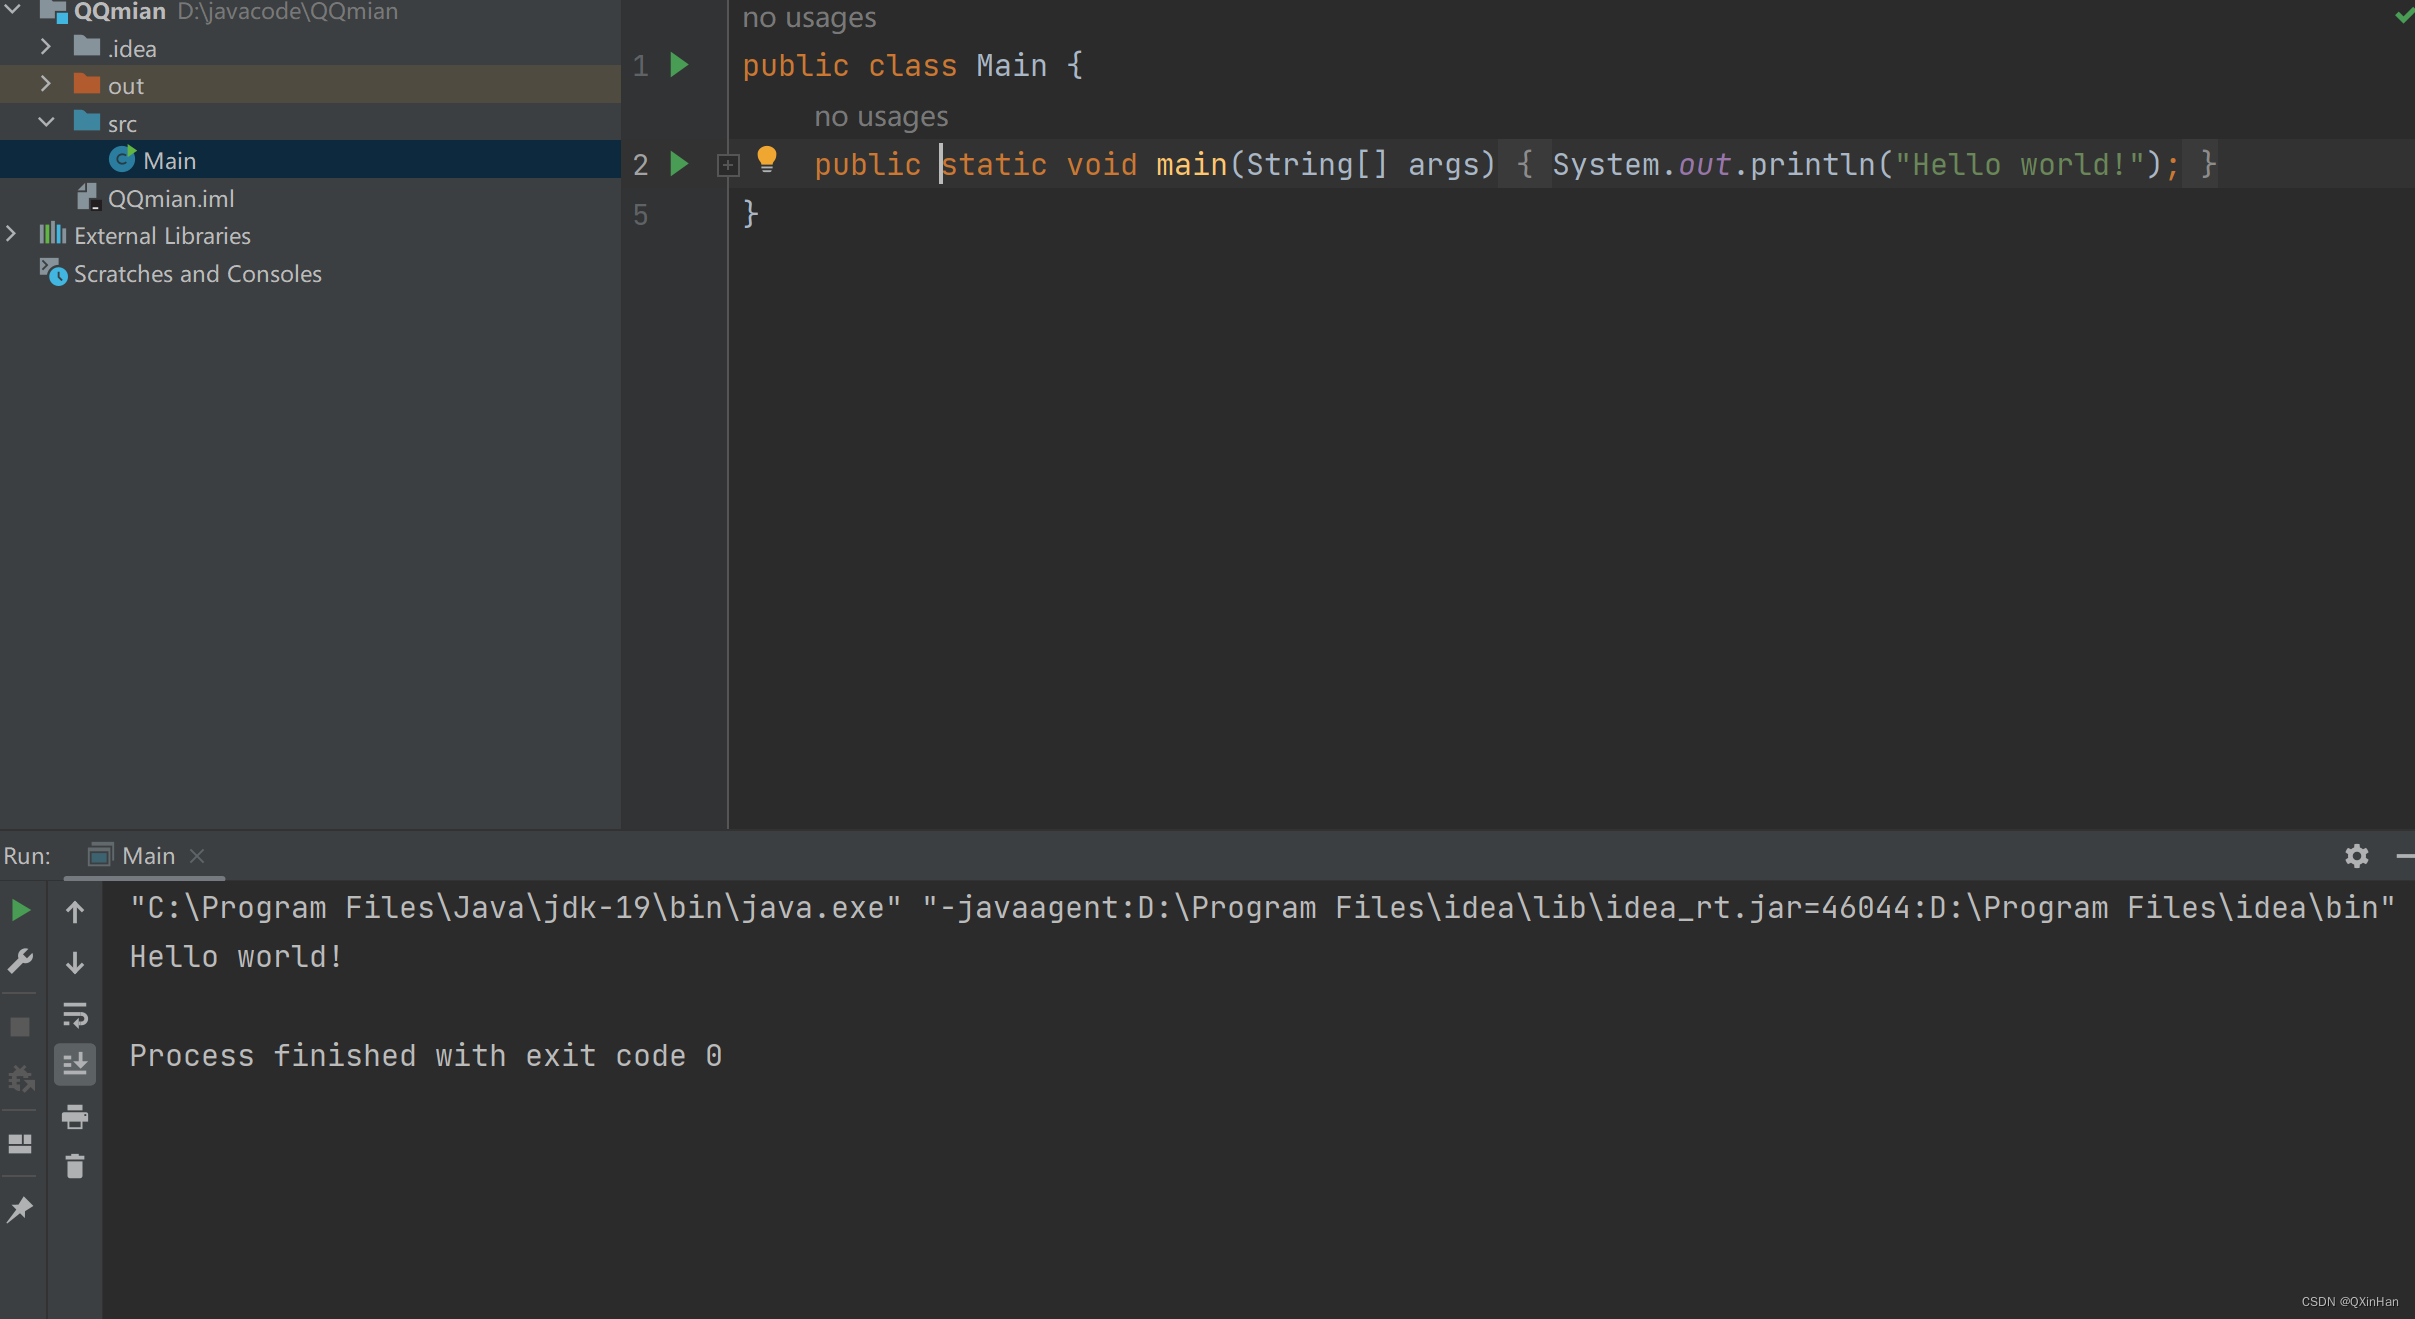Hide the Run panel with minus
Viewport: 2415px width, 1319px height.
(2405, 856)
